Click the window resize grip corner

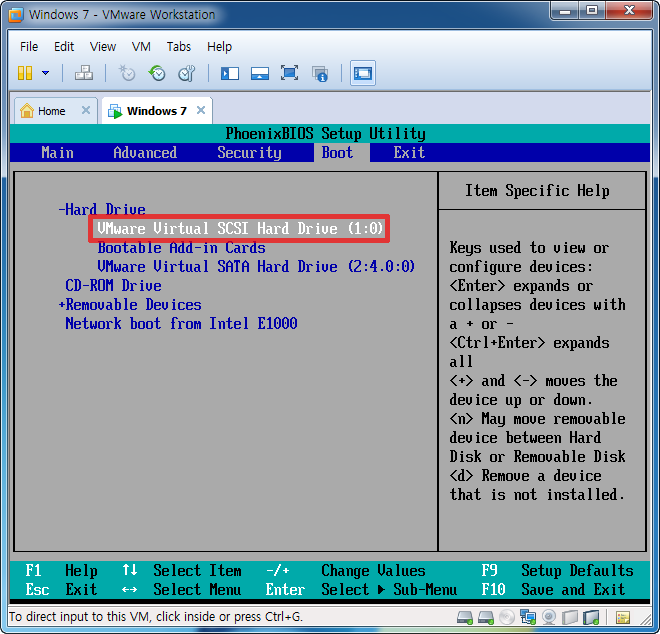tap(645, 619)
